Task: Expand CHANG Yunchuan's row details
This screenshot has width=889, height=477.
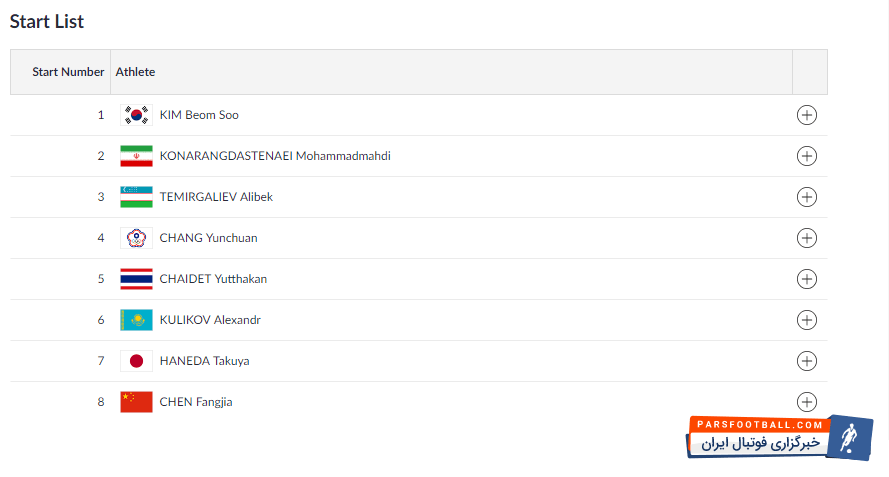Action: pos(806,238)
